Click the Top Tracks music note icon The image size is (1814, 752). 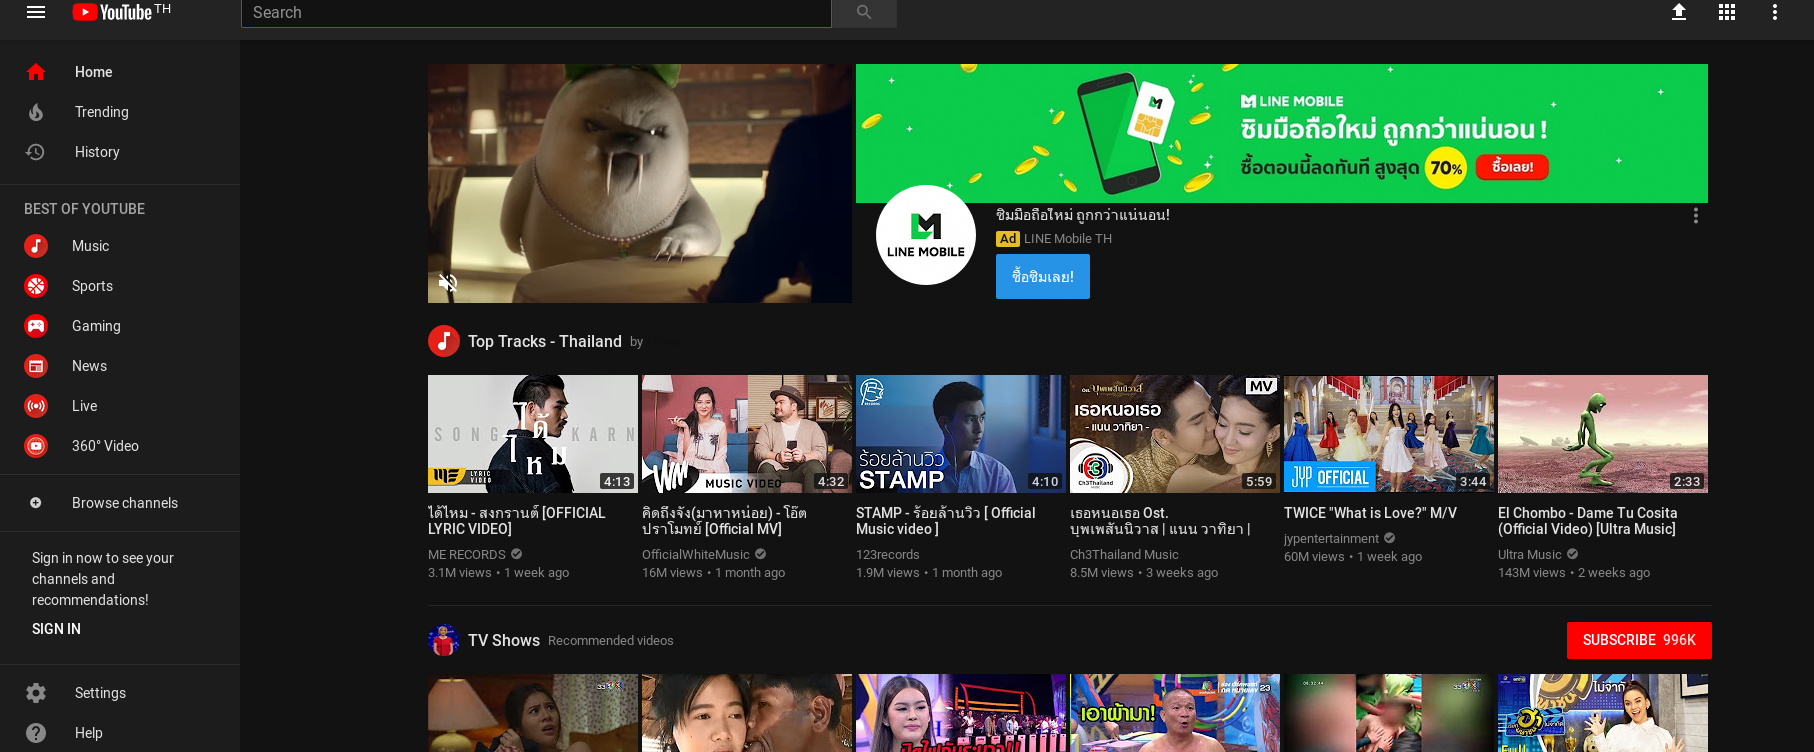[x=444, y=341]
